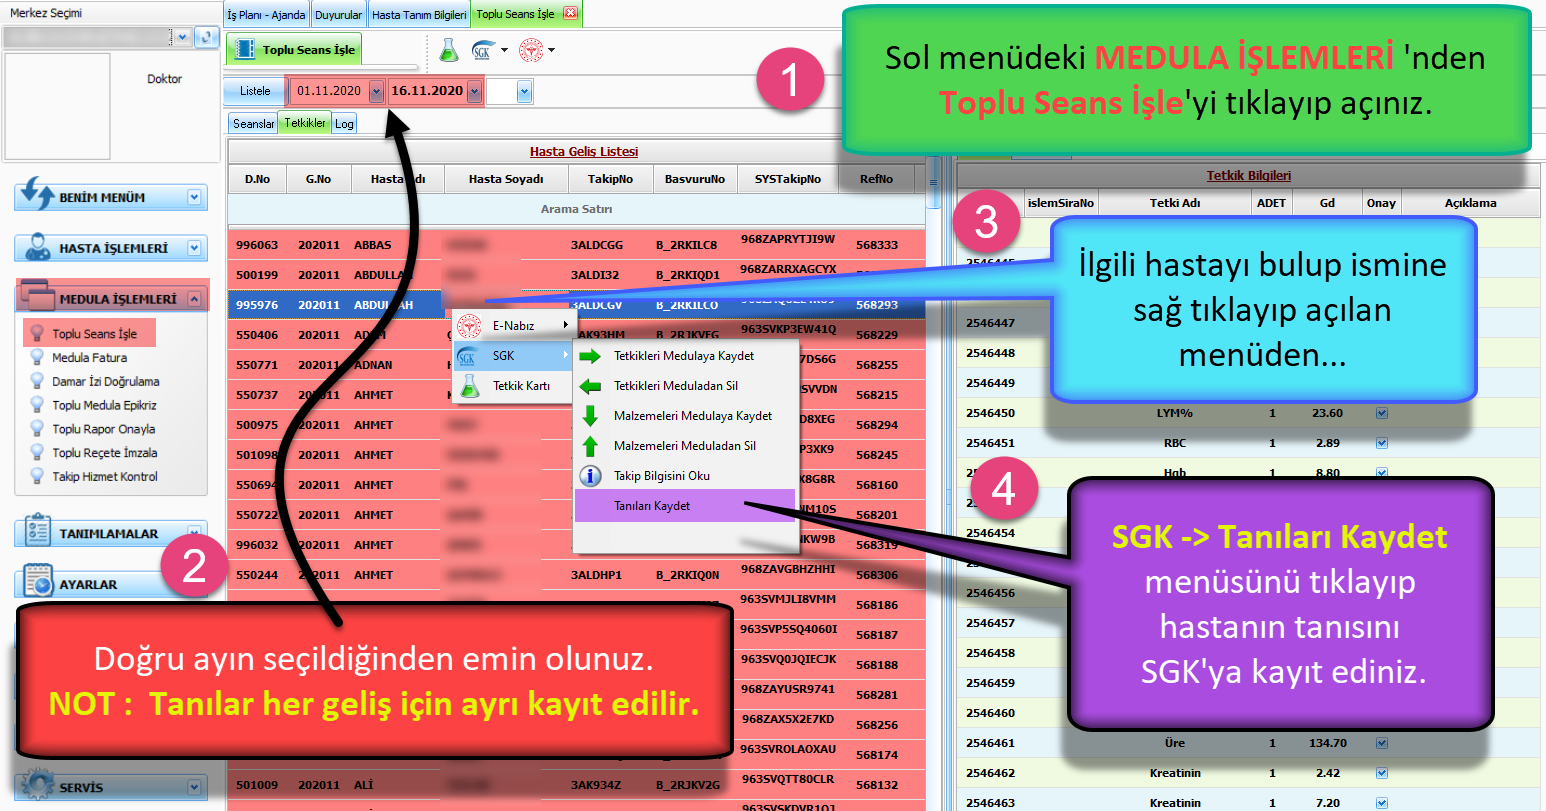
Task: Switch to the İş Planı - Ajanda tab
Action: [x=266, y=15]
